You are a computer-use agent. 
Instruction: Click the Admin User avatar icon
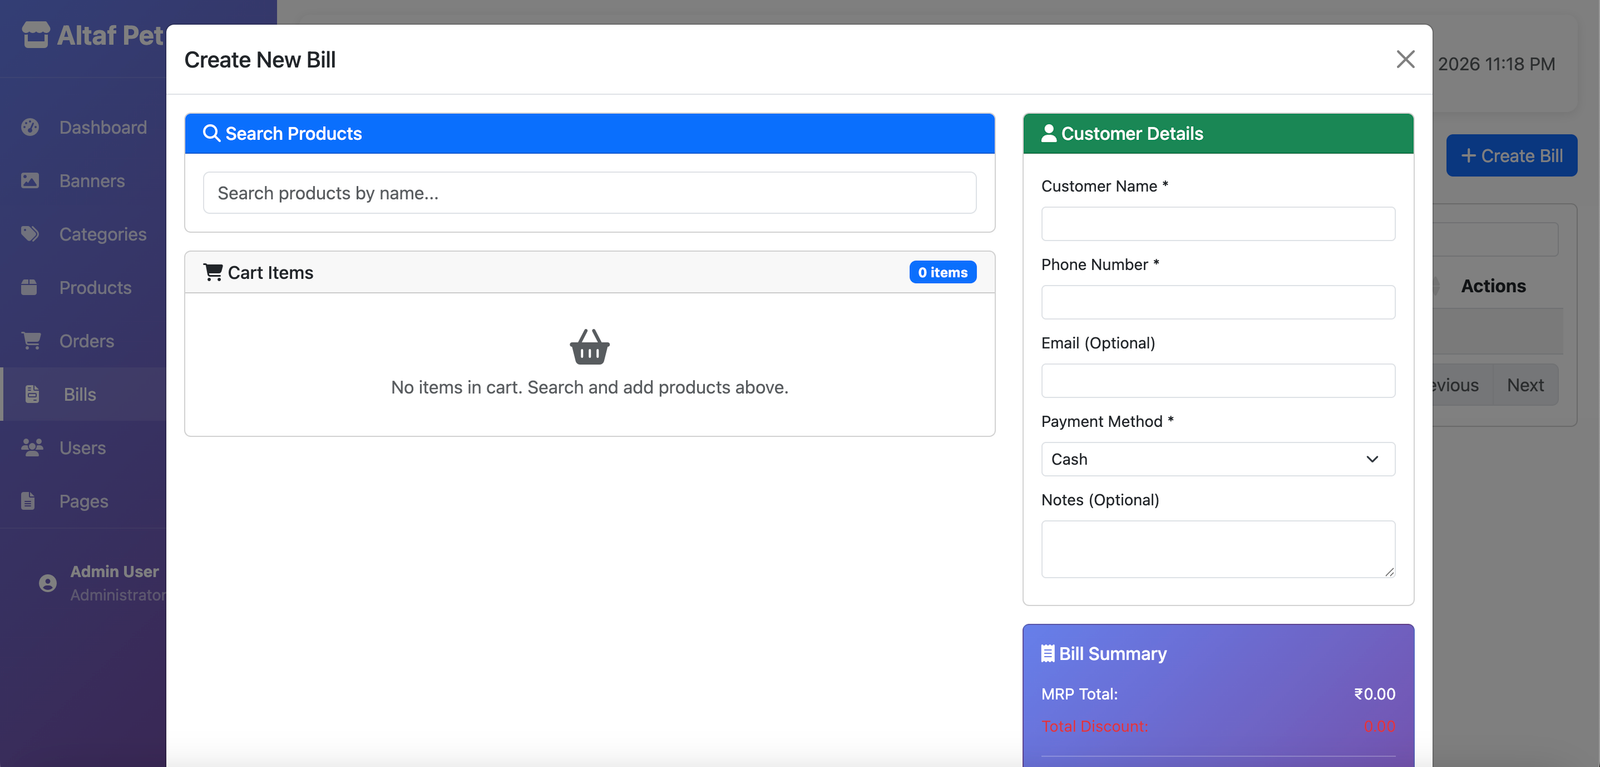tap(48, 583)
